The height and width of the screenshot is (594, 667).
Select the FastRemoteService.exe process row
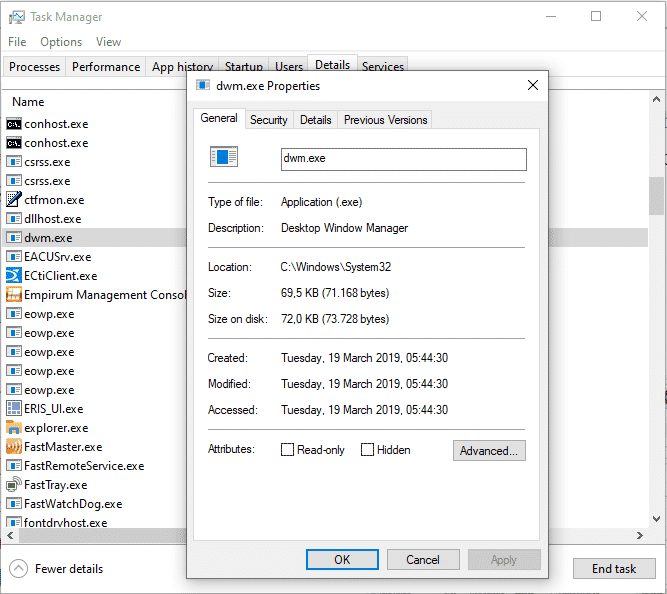click(x=94, y=465)
